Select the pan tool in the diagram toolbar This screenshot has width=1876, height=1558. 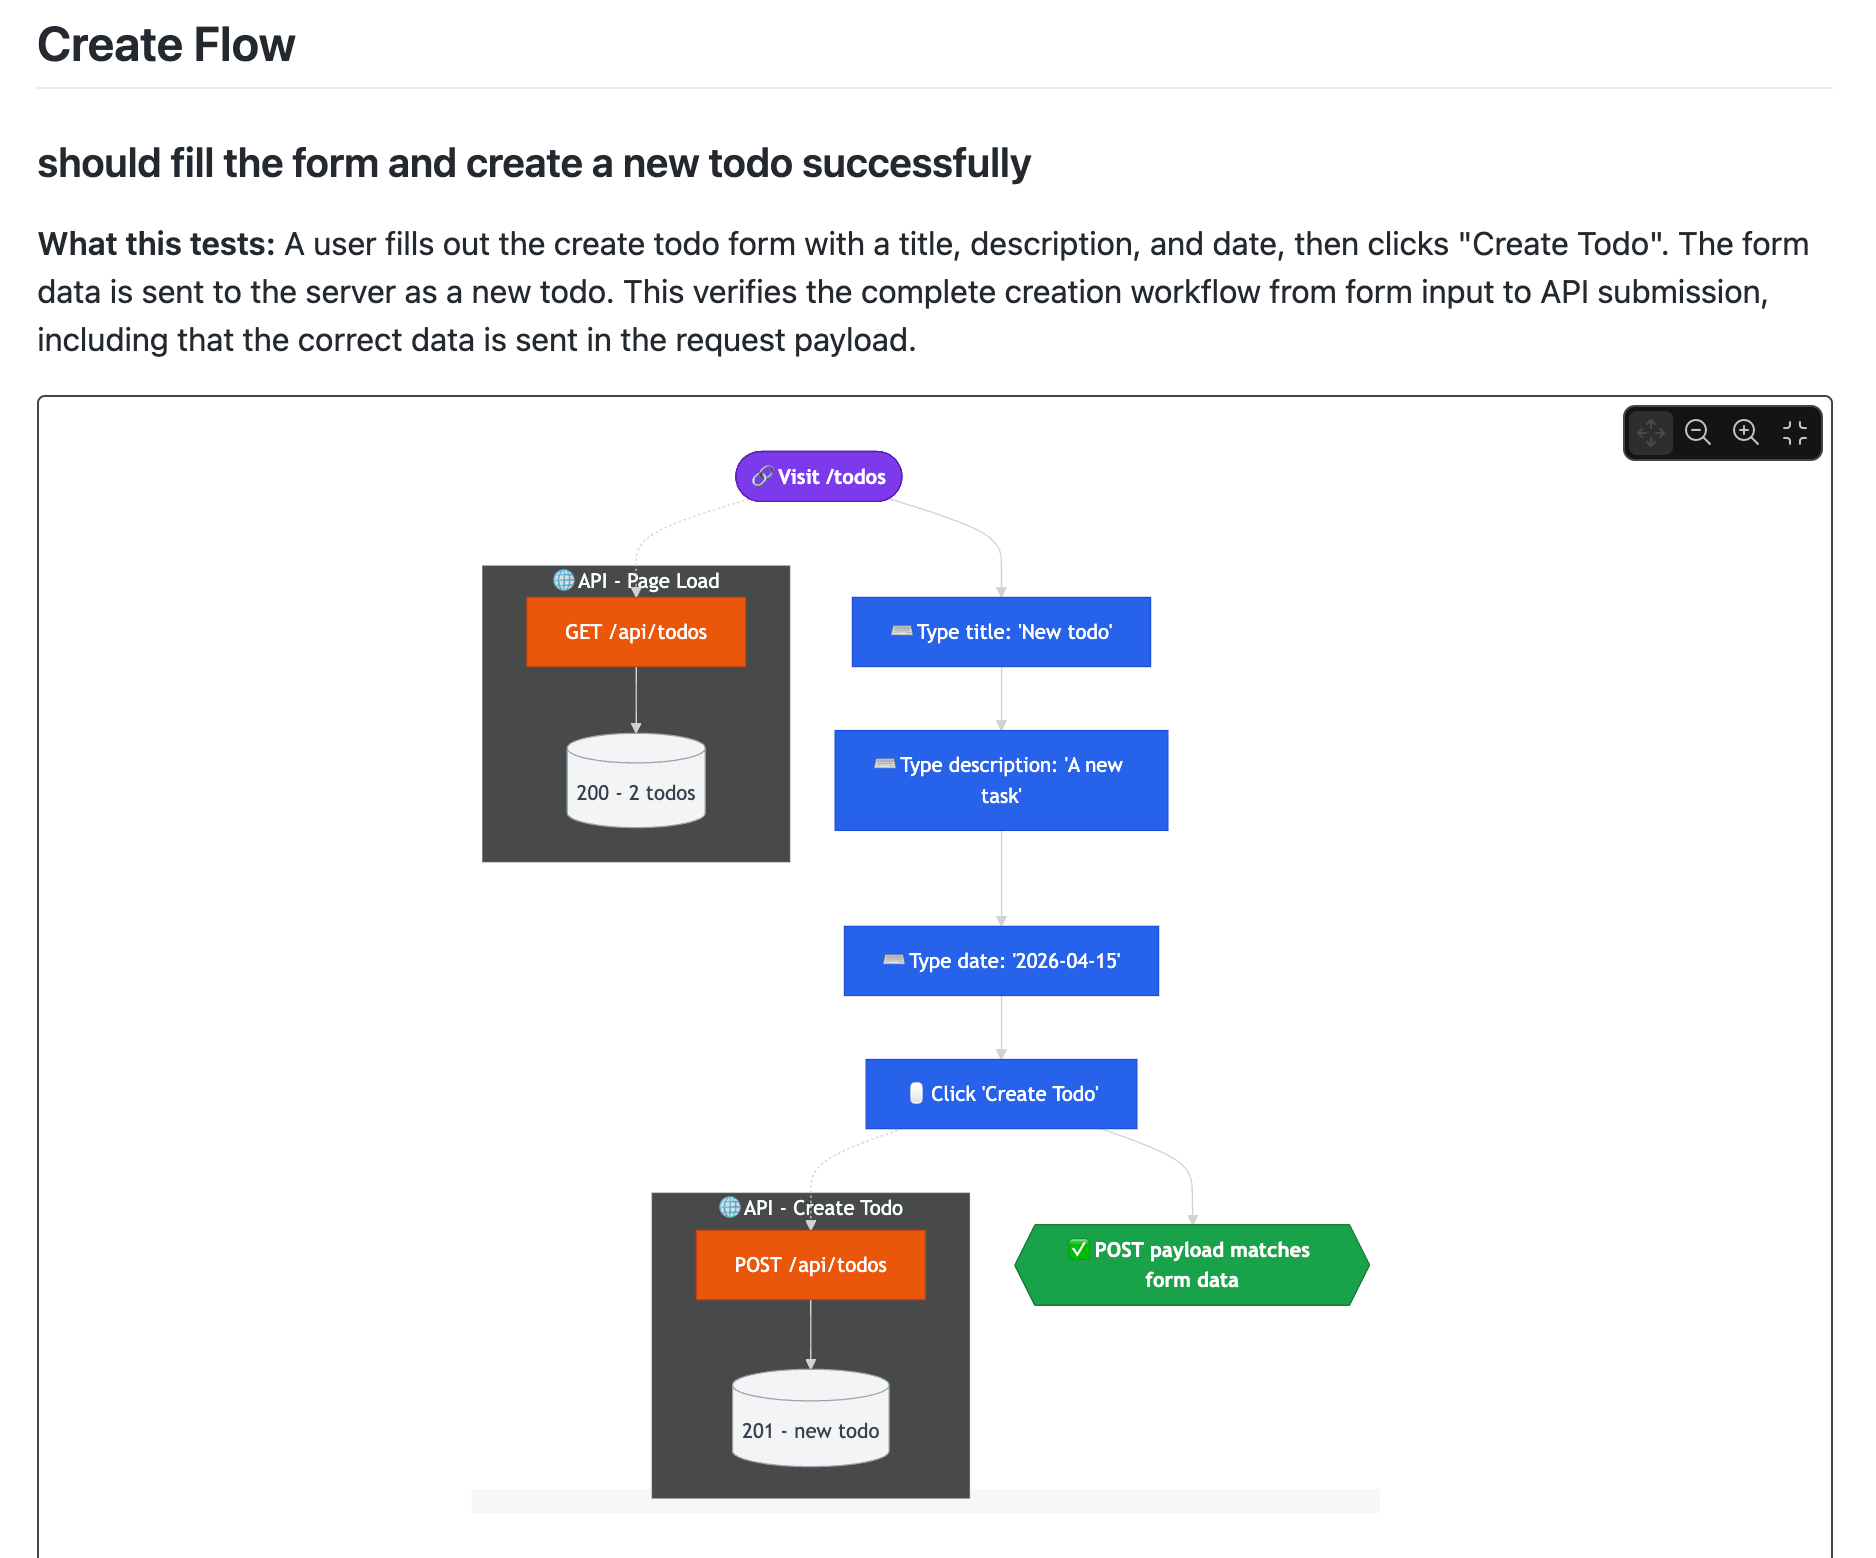(1651, 432)
